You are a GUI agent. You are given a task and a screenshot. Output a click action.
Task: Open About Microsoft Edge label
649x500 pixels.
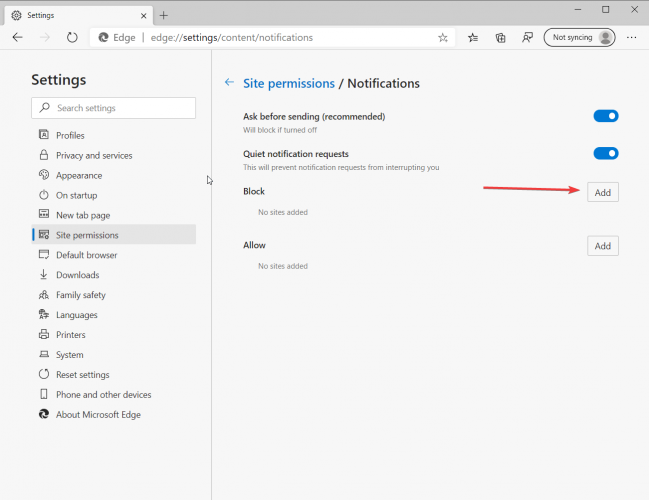point(99,414)
